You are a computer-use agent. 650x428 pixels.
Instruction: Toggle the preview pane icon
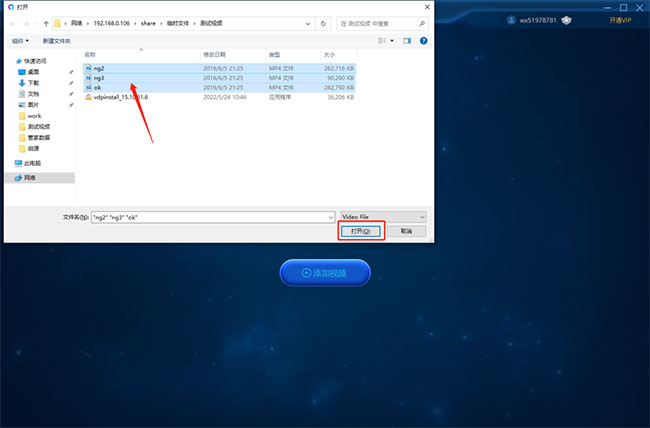[407, 41]
